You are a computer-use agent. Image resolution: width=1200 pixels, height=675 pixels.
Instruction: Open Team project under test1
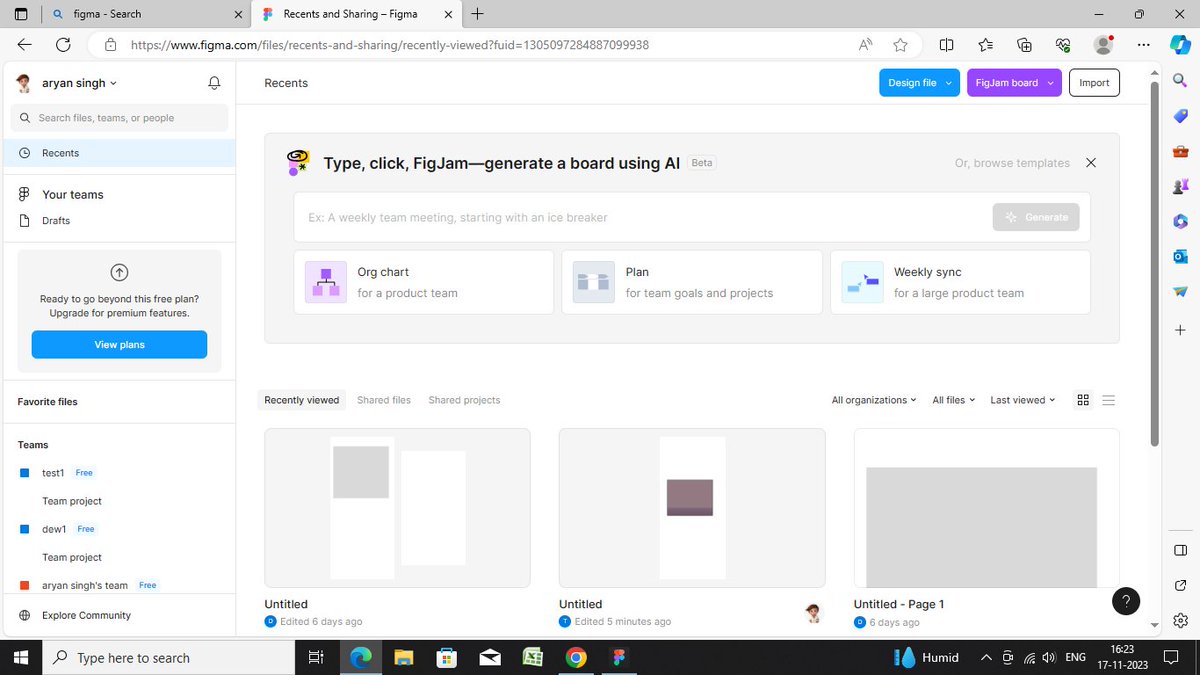[72, 501]
